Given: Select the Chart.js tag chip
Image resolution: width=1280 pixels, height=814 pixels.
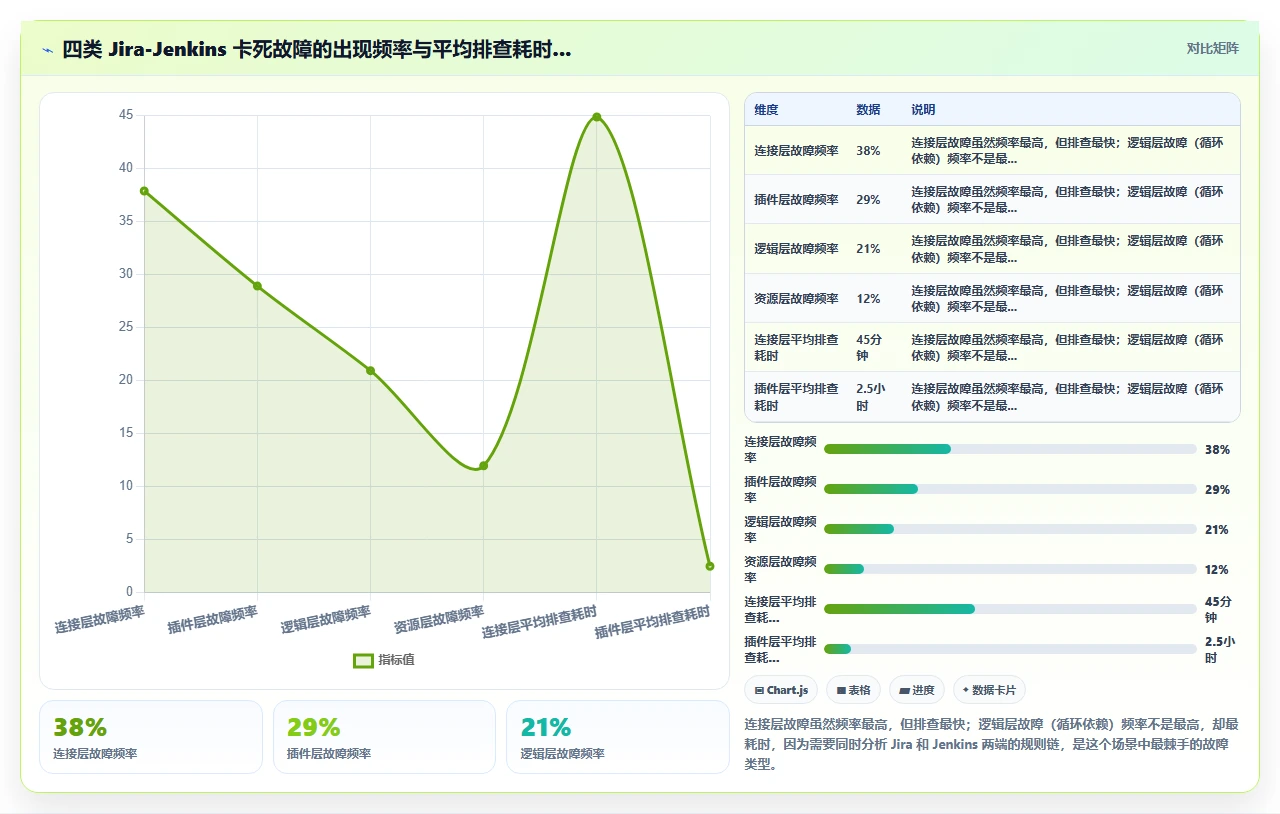Looking at the screenshot, I should pos(781,690).
